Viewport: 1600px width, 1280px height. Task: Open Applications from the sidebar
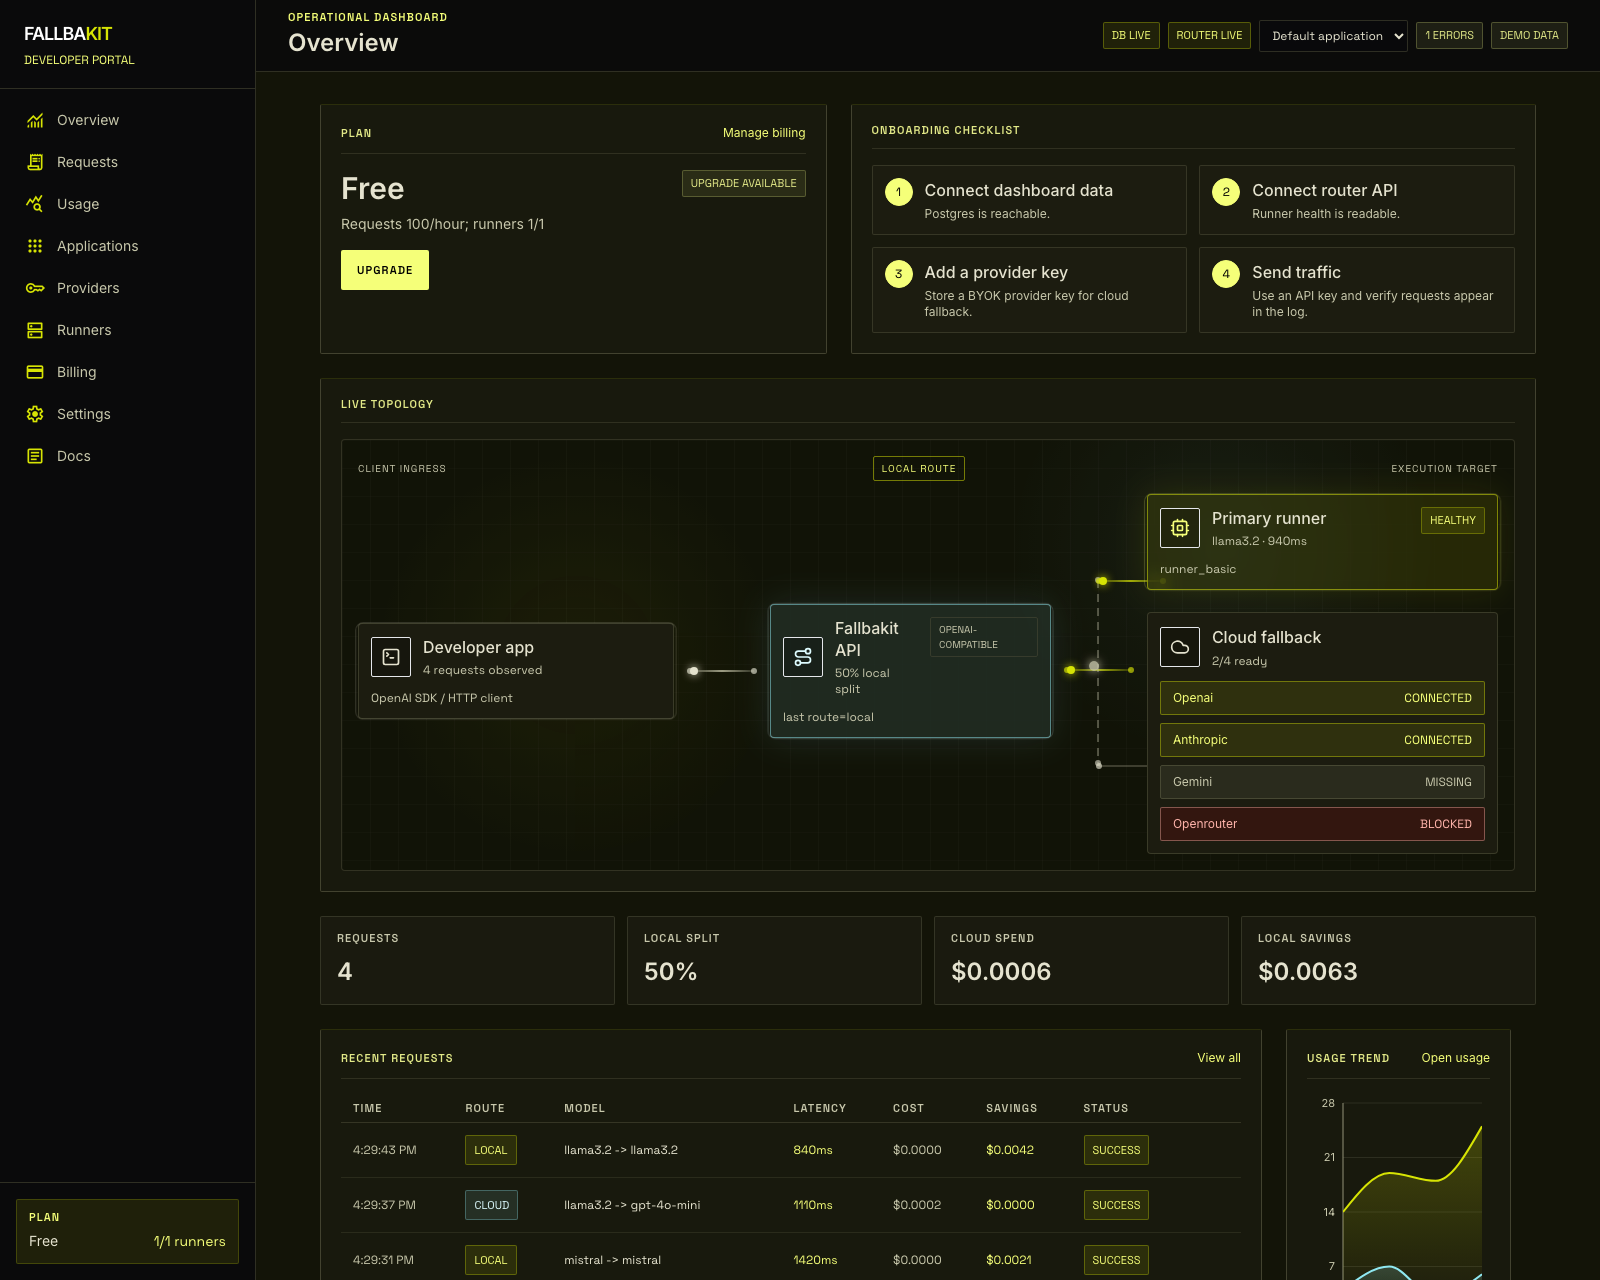pos(127,246)
